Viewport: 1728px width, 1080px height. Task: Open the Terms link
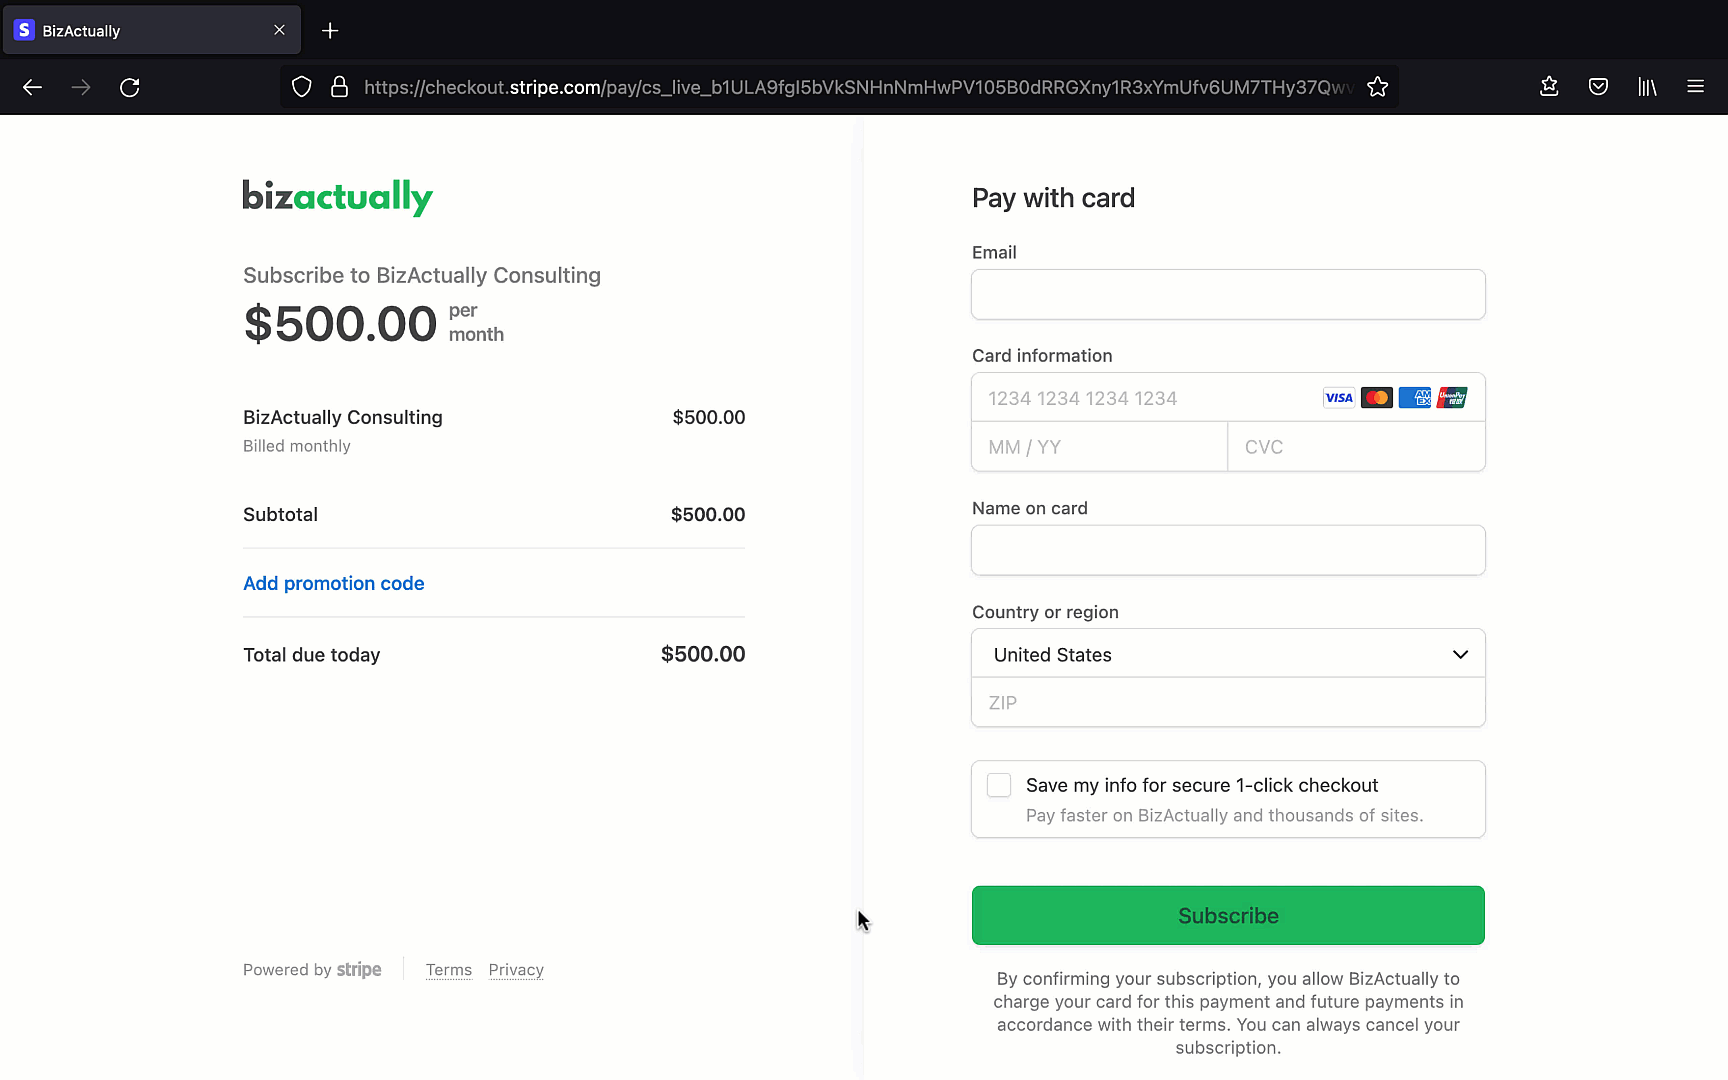(x=449, y=970)
